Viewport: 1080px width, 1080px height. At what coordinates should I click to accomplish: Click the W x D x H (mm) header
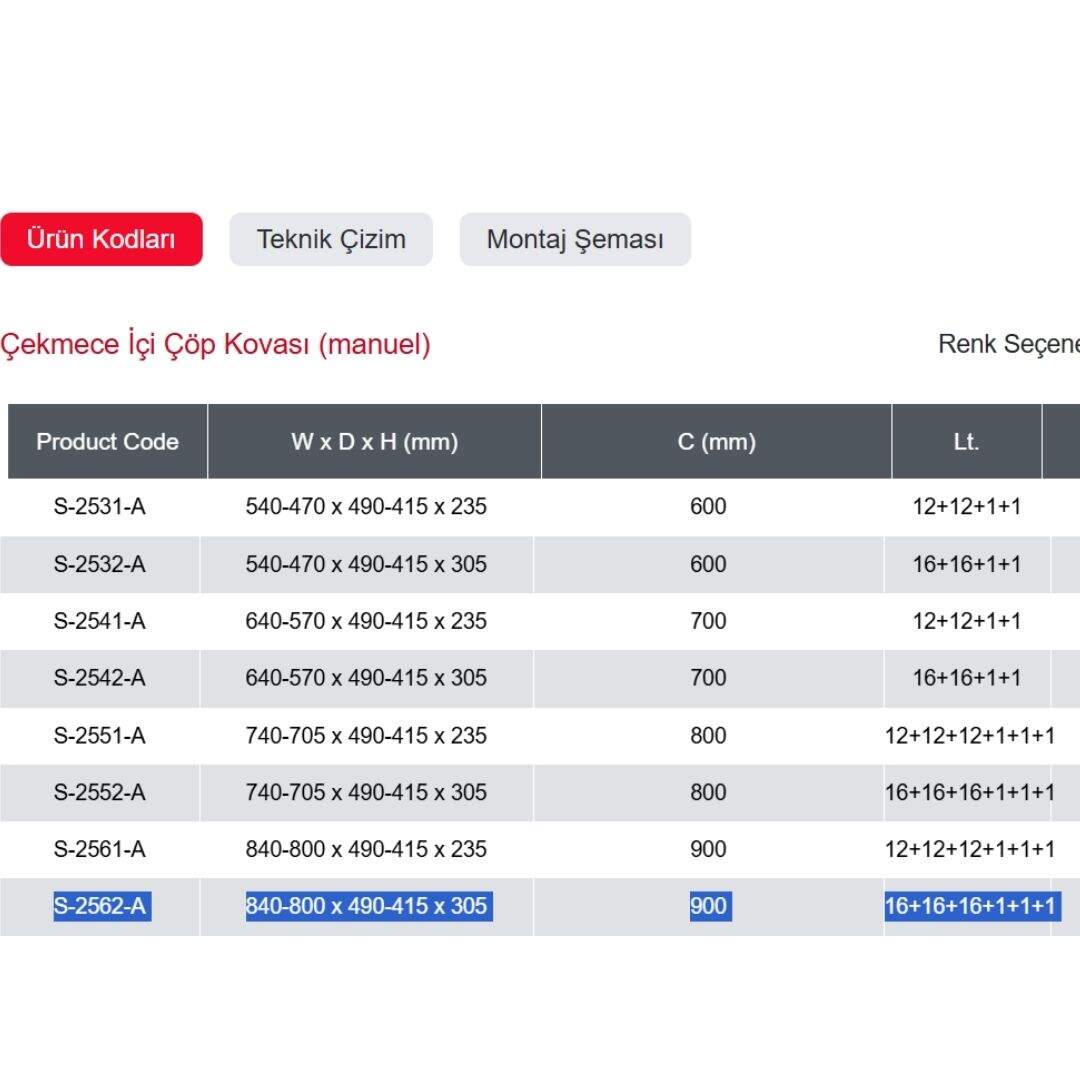(374, 442)
